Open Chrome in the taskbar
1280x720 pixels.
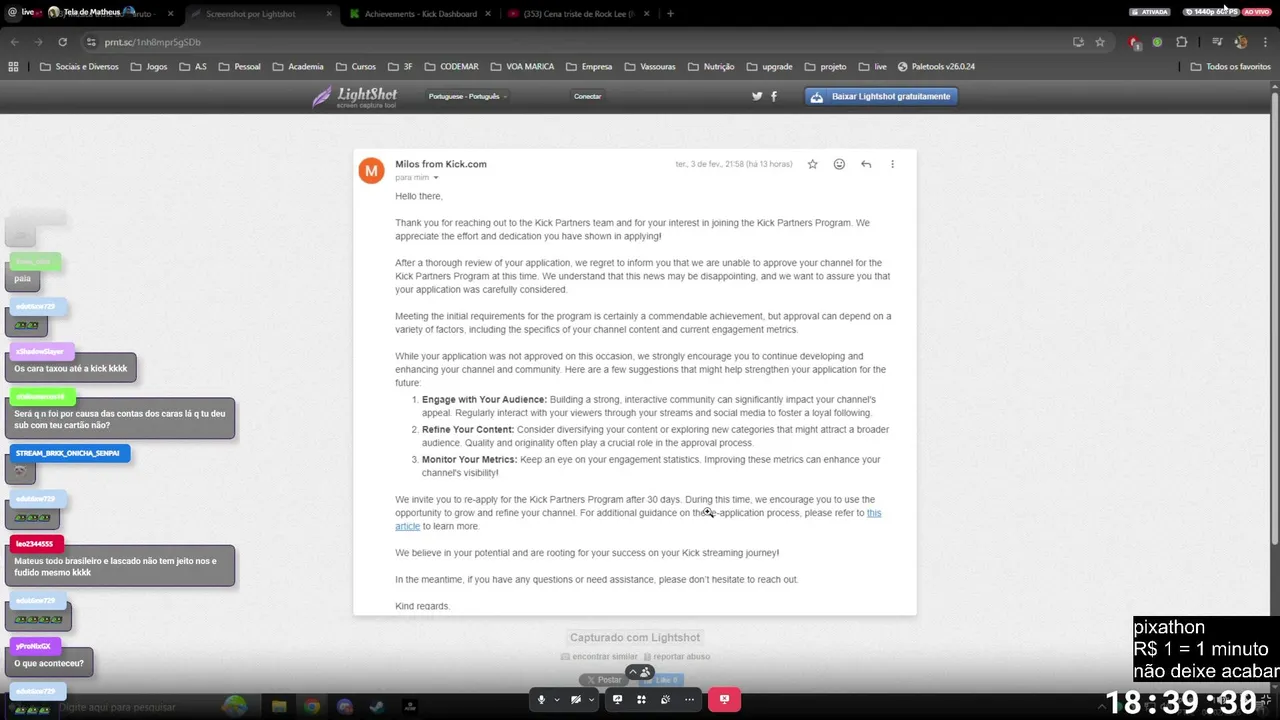(x=312, y=706)
